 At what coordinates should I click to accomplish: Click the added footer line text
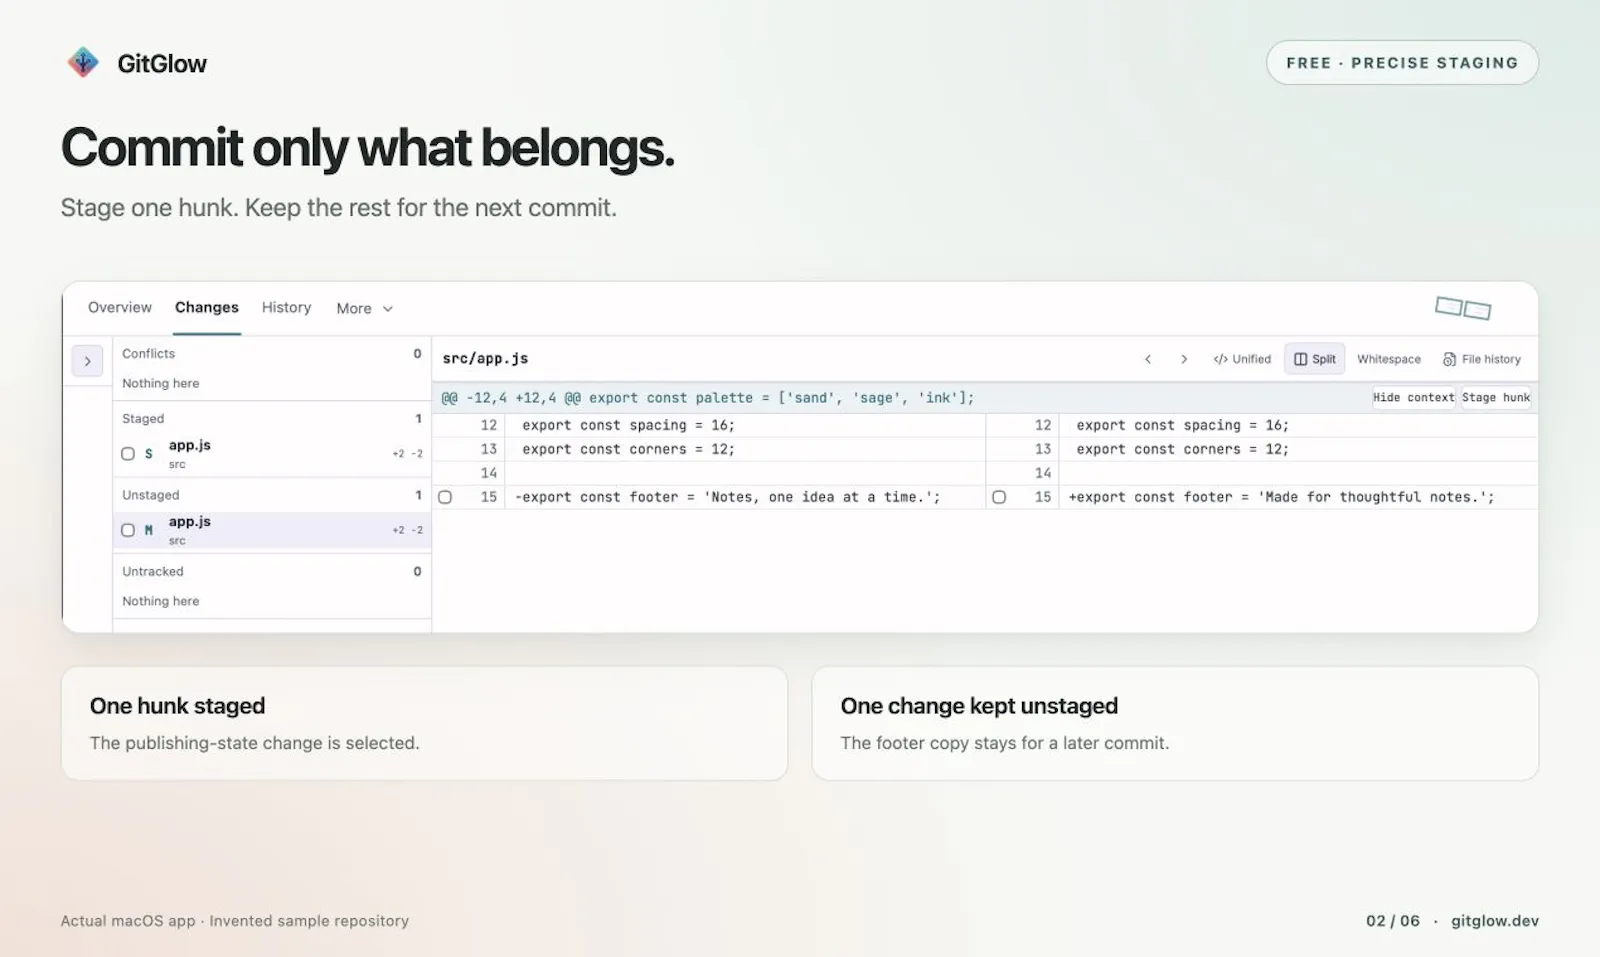click(x=1282, y=497)
